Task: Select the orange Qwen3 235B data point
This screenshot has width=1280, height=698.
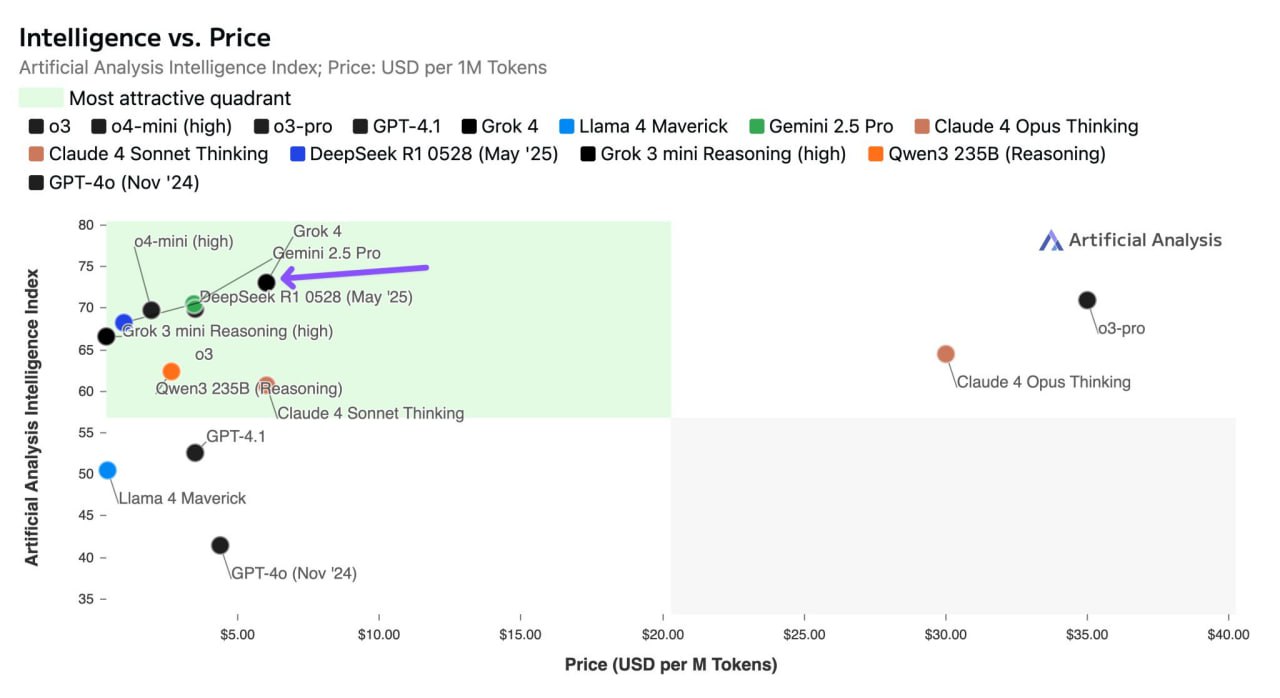Action: pyautogui.click(x=171, y=371)
